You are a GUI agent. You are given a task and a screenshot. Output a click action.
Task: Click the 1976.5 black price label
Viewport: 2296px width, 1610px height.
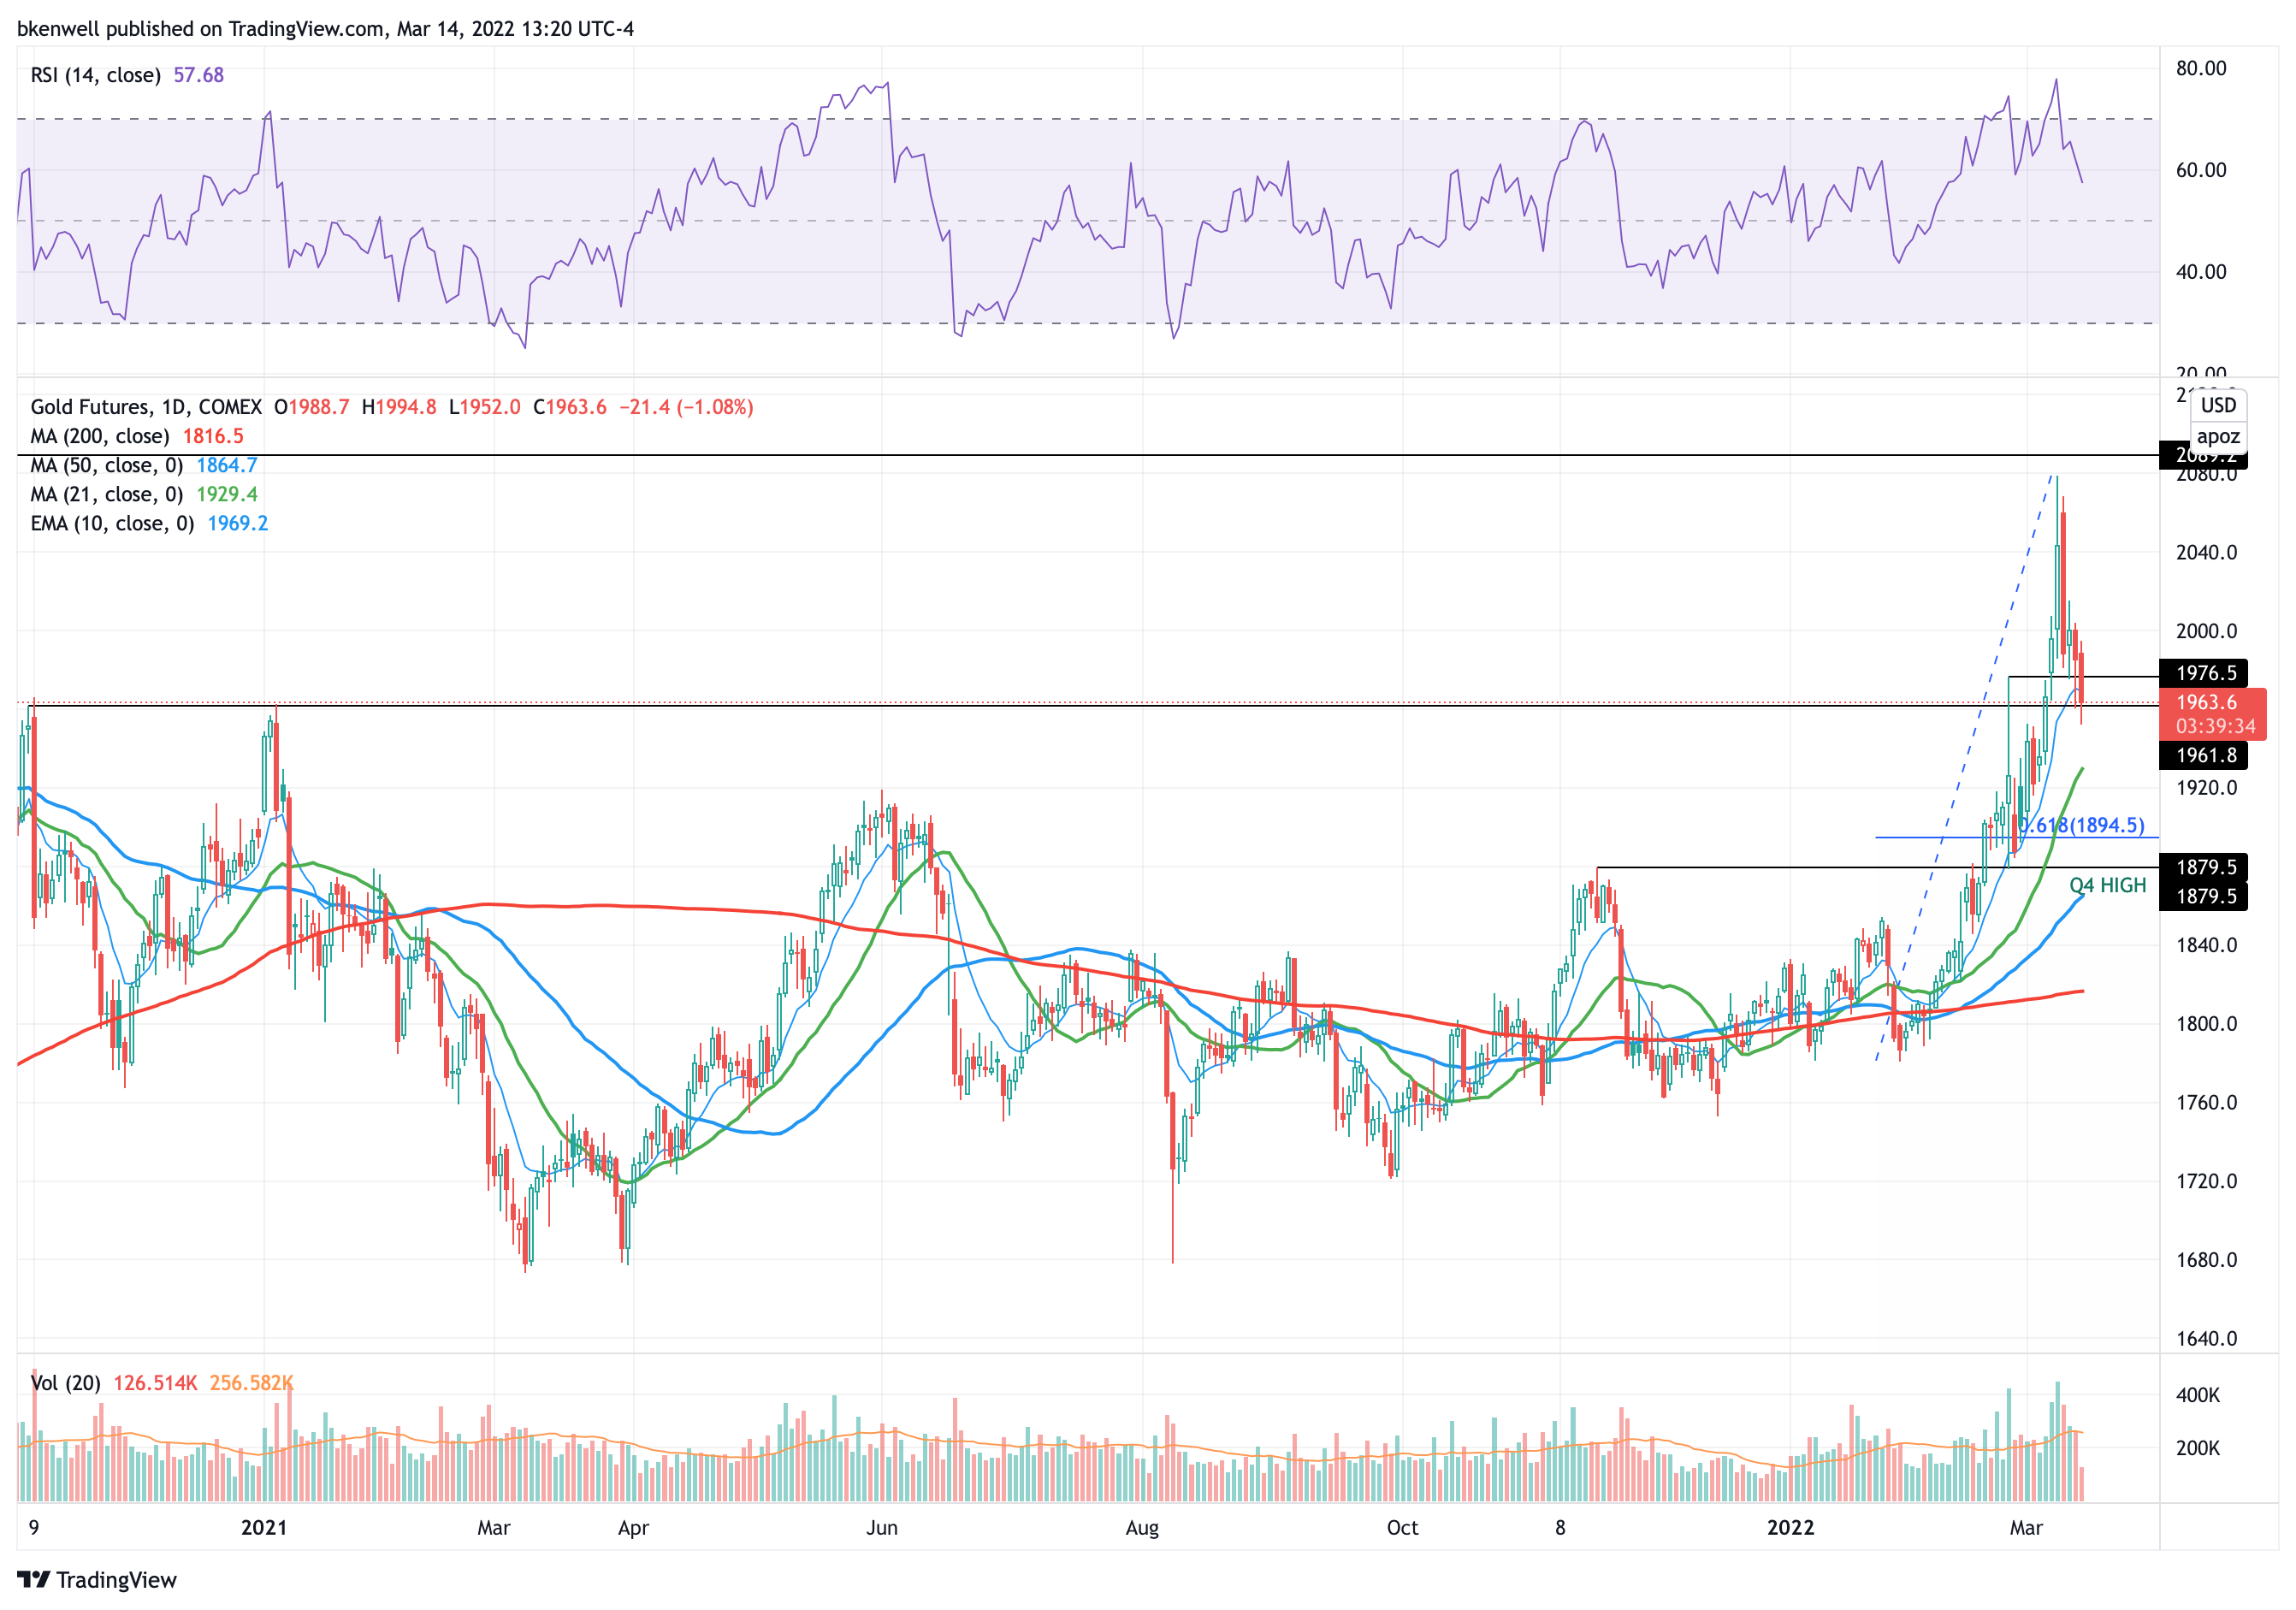[2205, 673]
